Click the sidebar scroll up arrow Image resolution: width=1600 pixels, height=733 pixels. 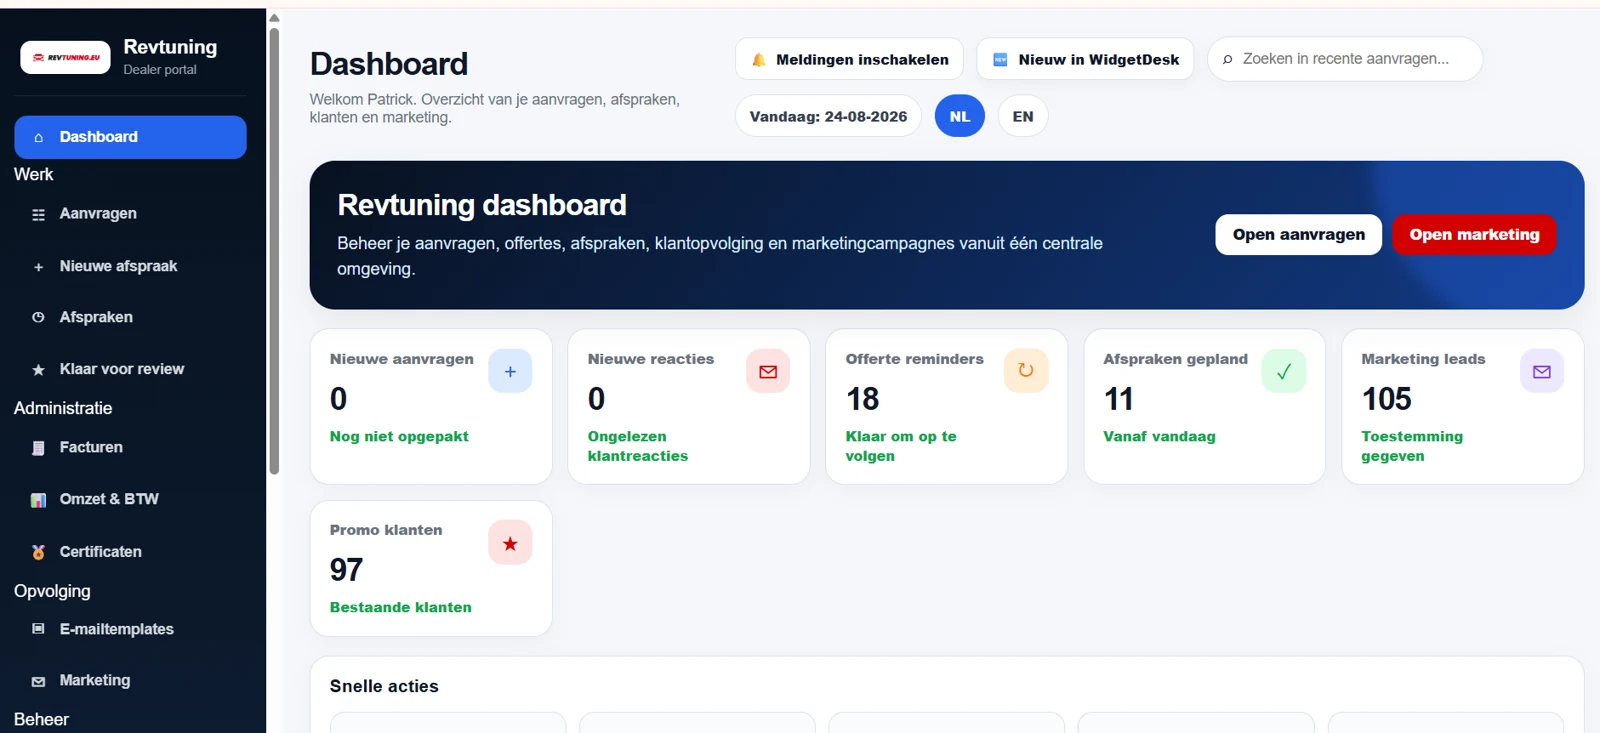(x=274, y=17)
